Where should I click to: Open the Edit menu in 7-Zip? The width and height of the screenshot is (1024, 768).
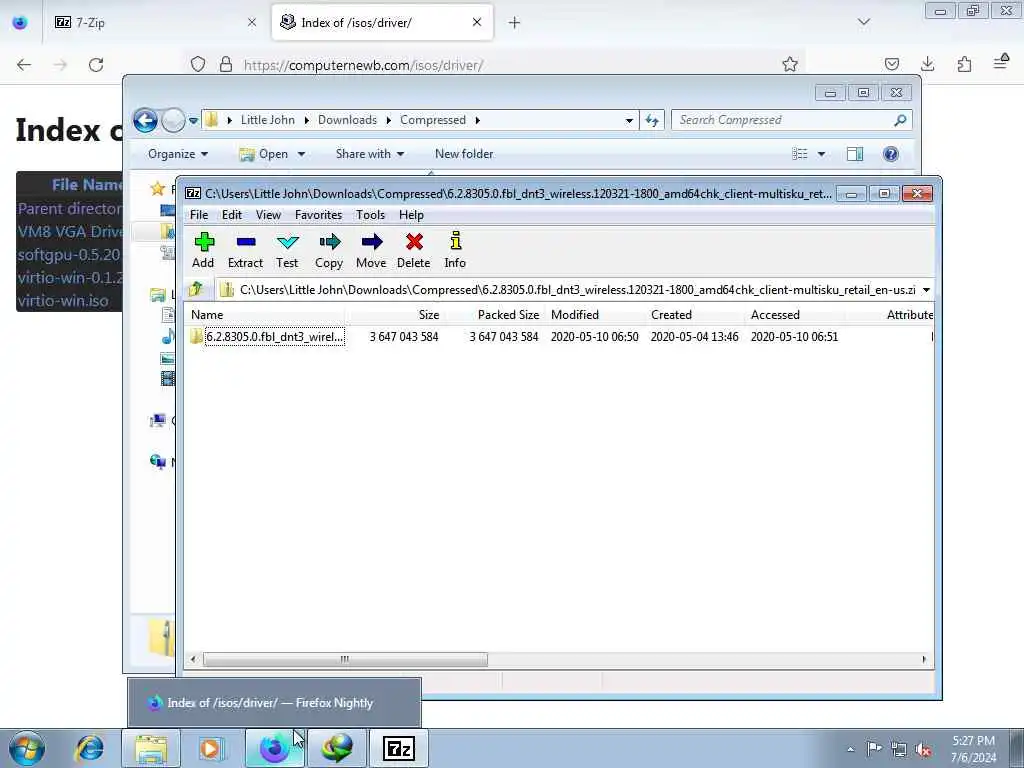tap(232, 215)
